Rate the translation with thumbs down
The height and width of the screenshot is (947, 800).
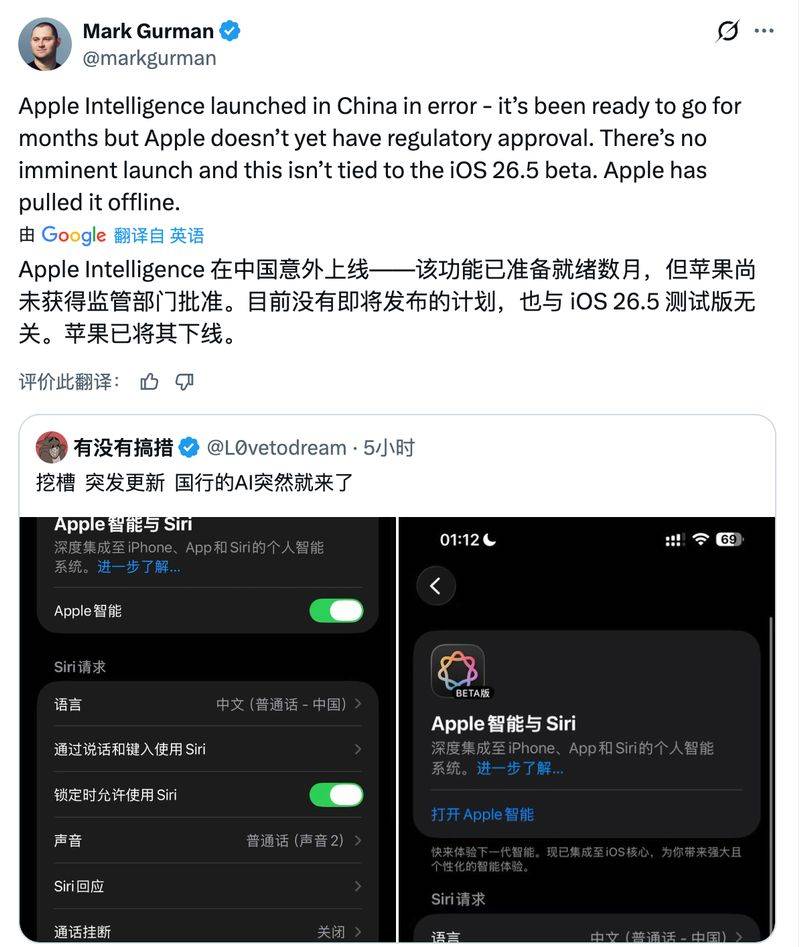click(184, 382)
